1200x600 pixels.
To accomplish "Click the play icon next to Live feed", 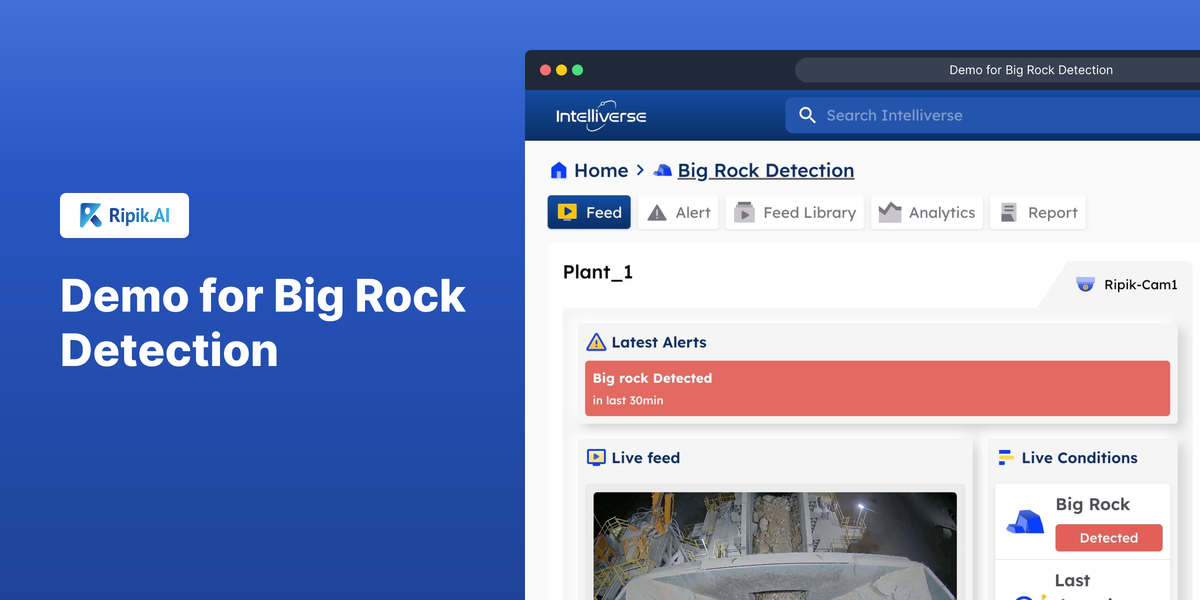I will pyautogui.click(x=598, y=457).
